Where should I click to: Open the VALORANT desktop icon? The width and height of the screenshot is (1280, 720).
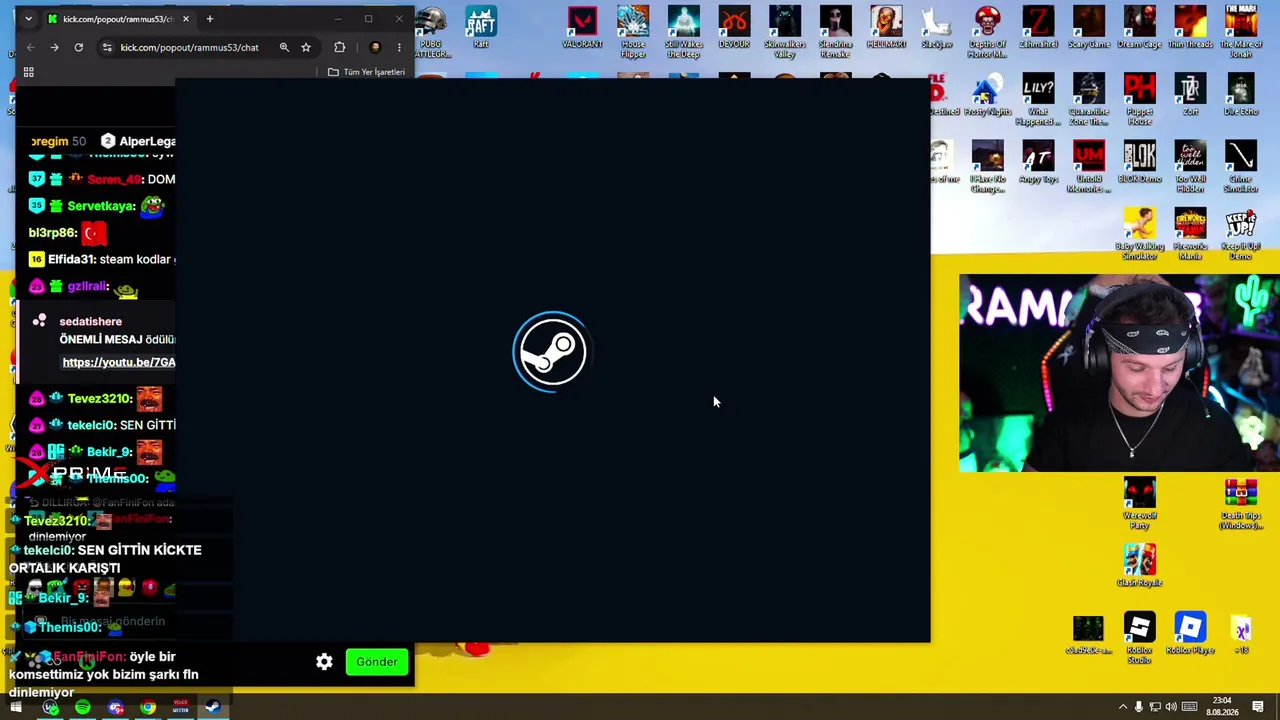click(582, 27)
